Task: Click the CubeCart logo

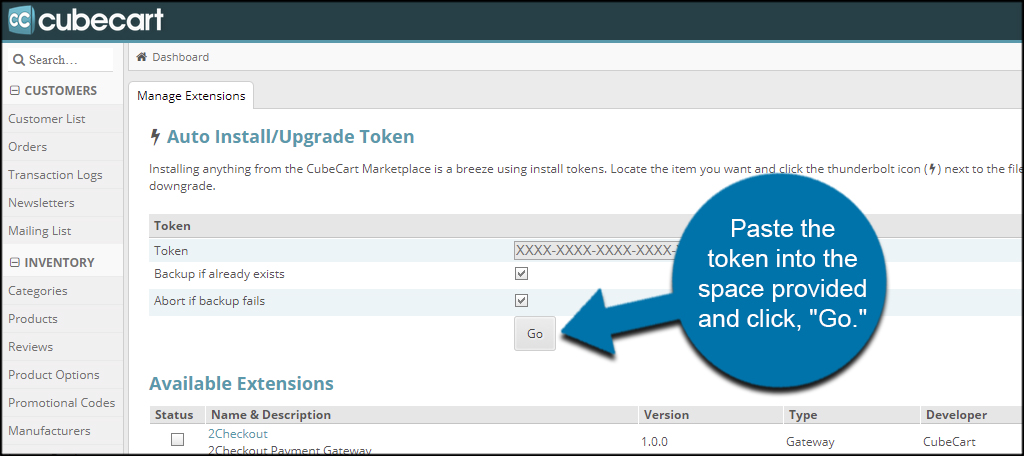Action: 86,20
